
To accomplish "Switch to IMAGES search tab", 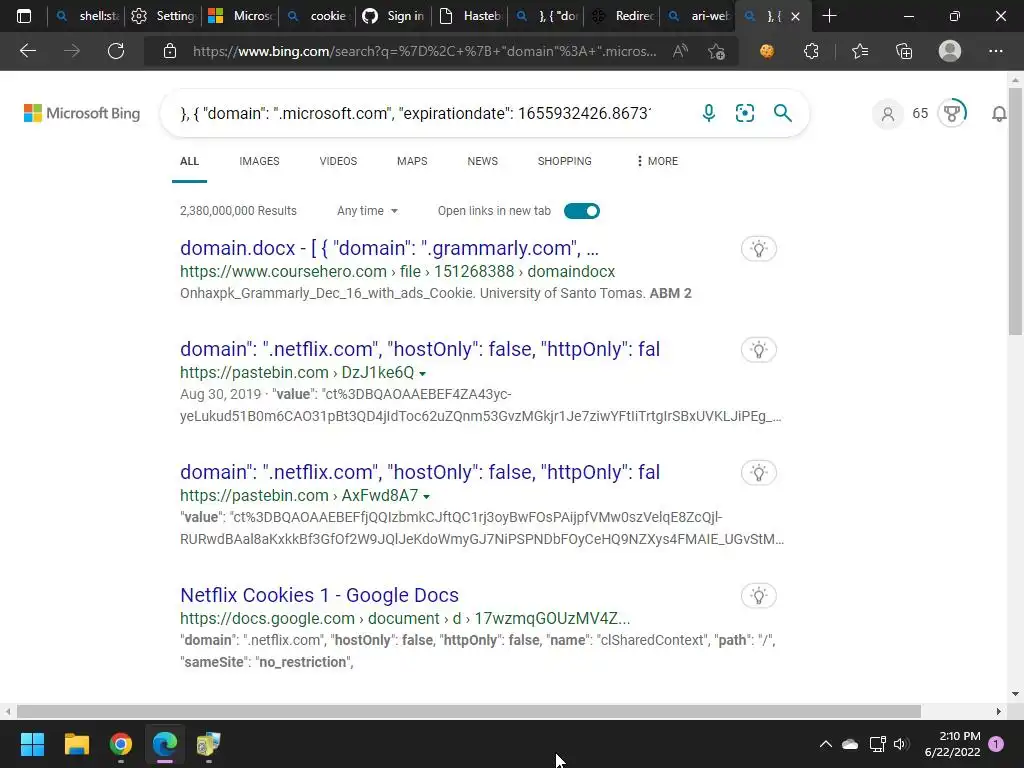I will (x=259, y=161).
